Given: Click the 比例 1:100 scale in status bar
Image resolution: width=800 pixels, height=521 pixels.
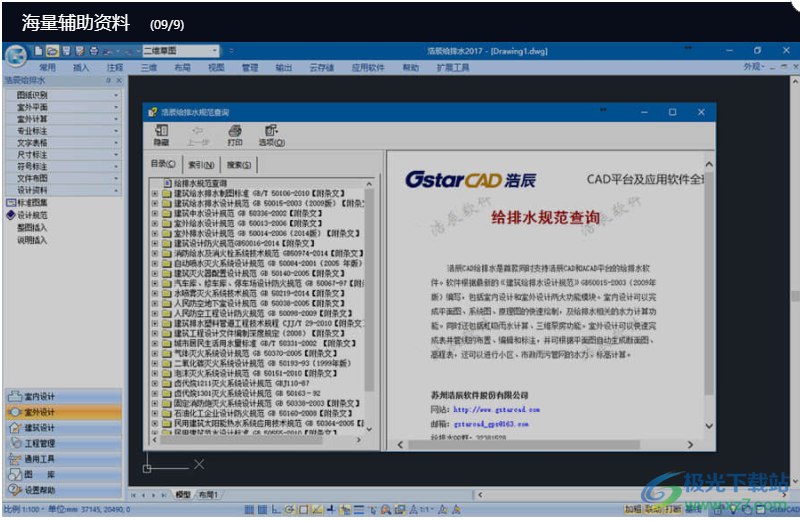Looking at the screenshot, I should [22, 509].
